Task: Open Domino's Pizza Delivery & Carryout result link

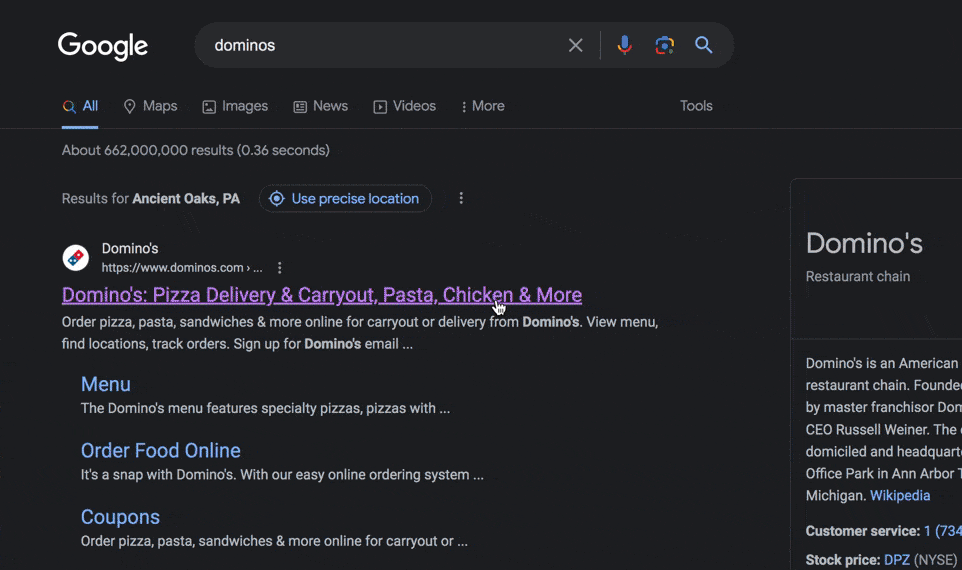Action: tap(321, 295)
